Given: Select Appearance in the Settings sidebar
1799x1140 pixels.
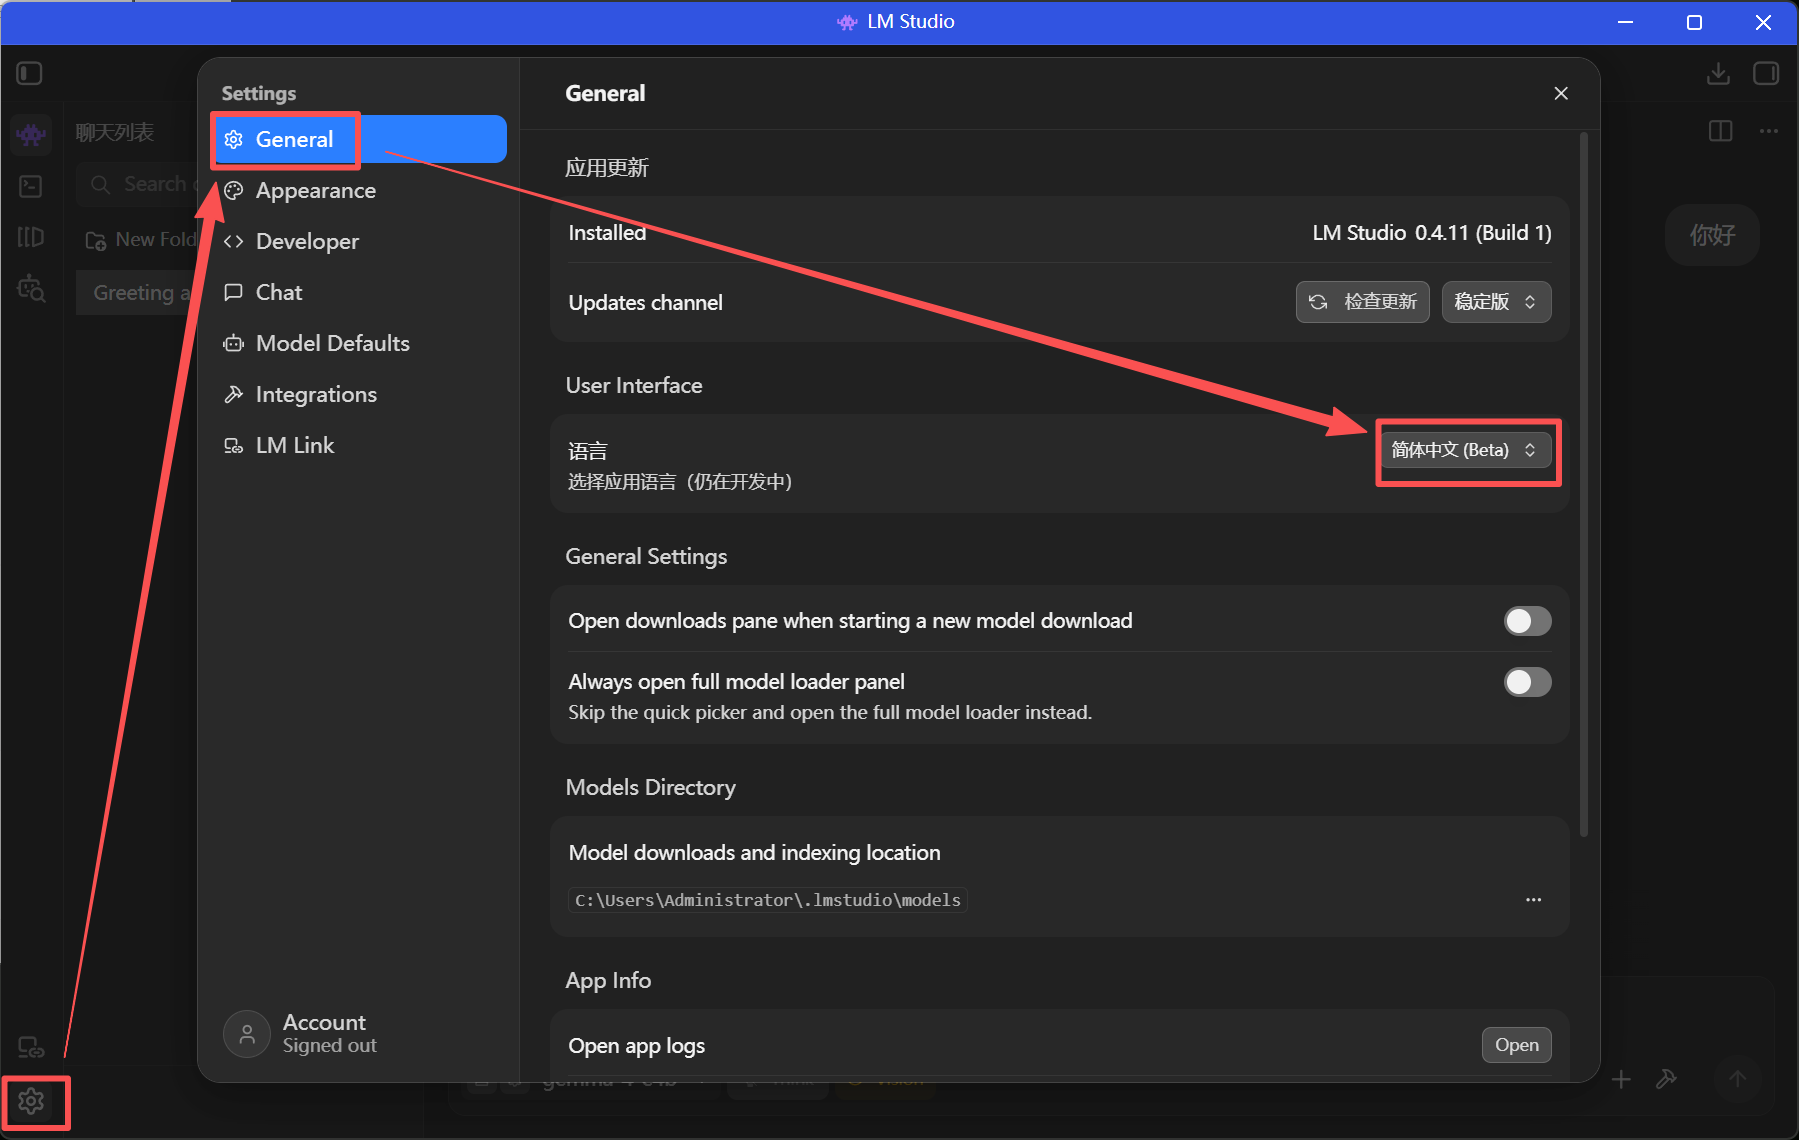Looking at the screenshot, I should pos(359,190).
